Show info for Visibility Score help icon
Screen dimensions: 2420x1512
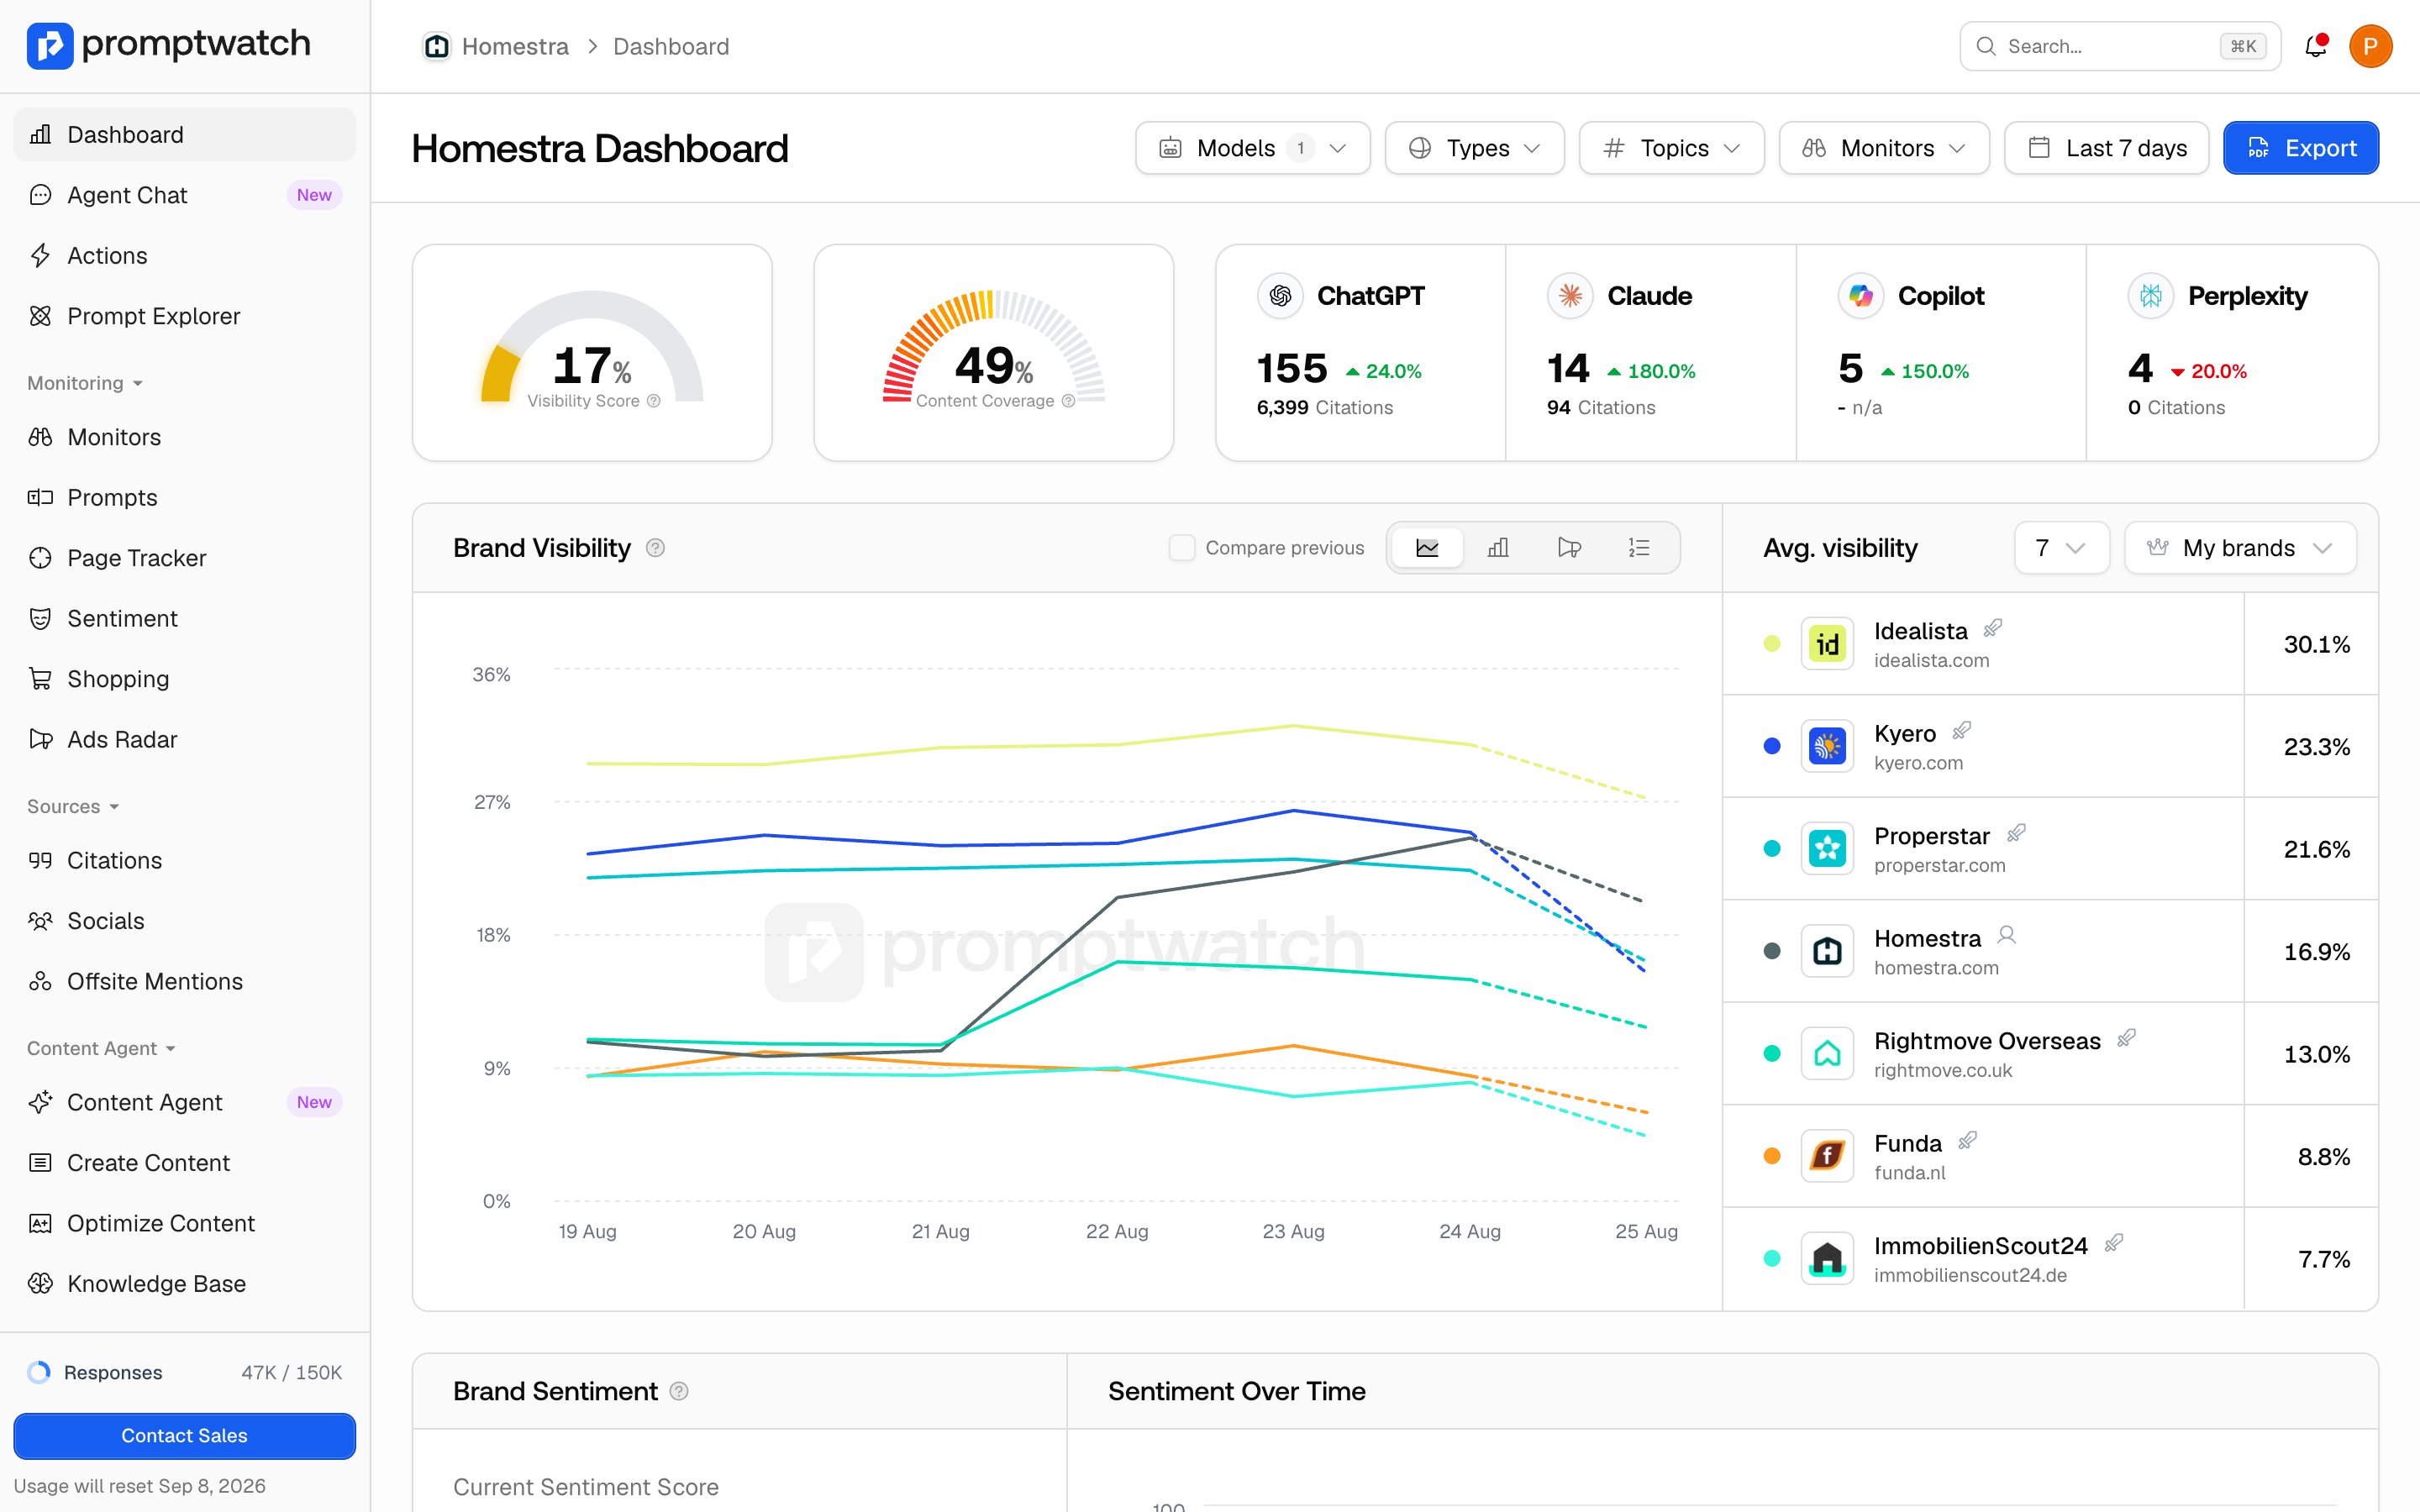coord(653,401)
